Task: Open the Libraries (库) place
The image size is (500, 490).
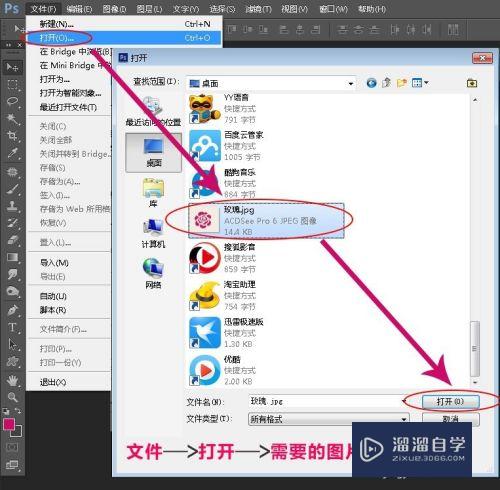Action: coord(153,193)
